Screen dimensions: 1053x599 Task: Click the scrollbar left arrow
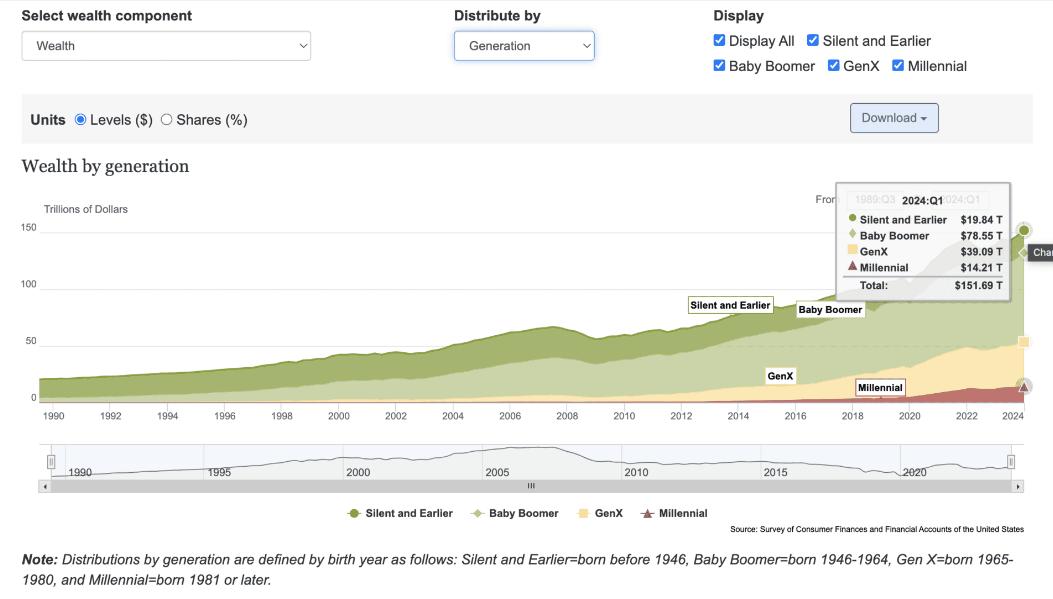point(44,486)
